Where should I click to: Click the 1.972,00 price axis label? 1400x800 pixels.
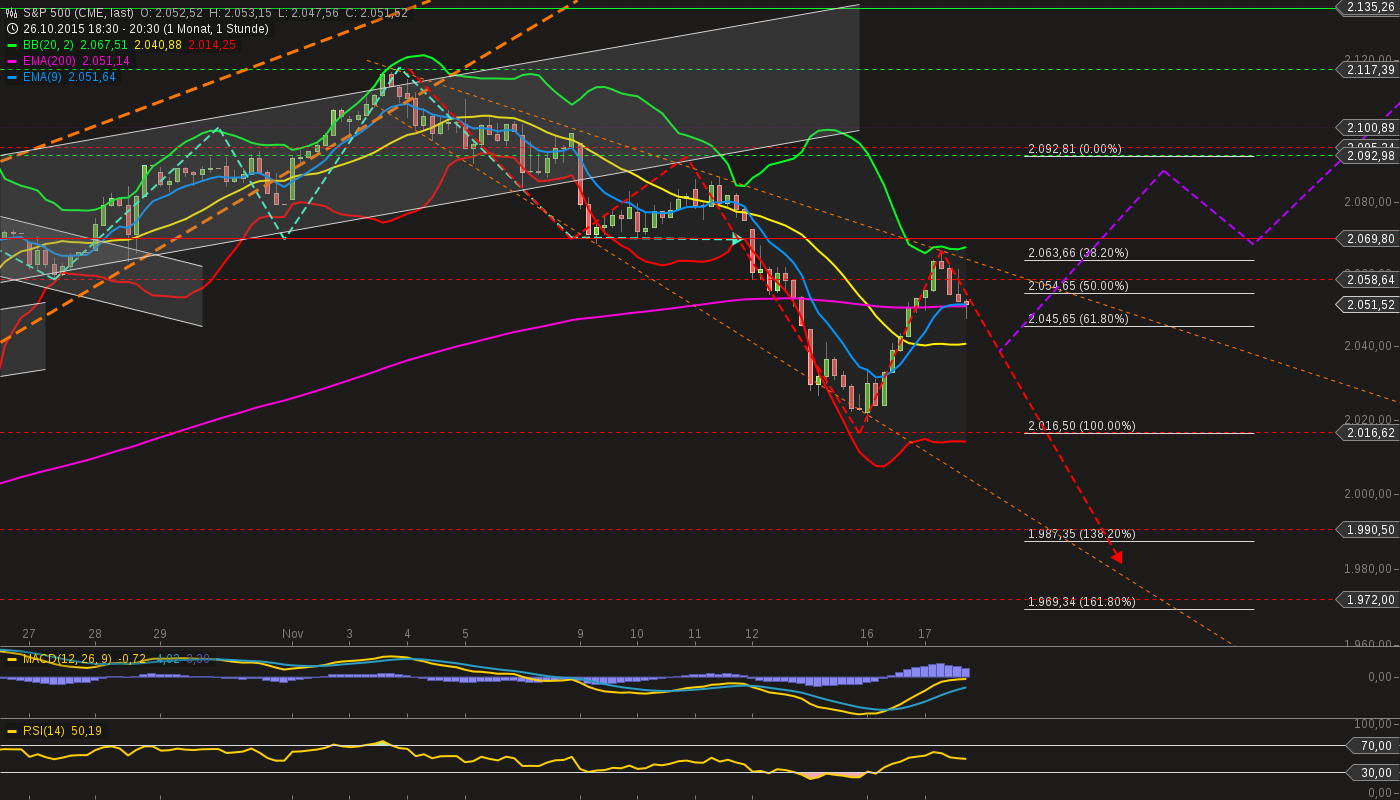1366,600
